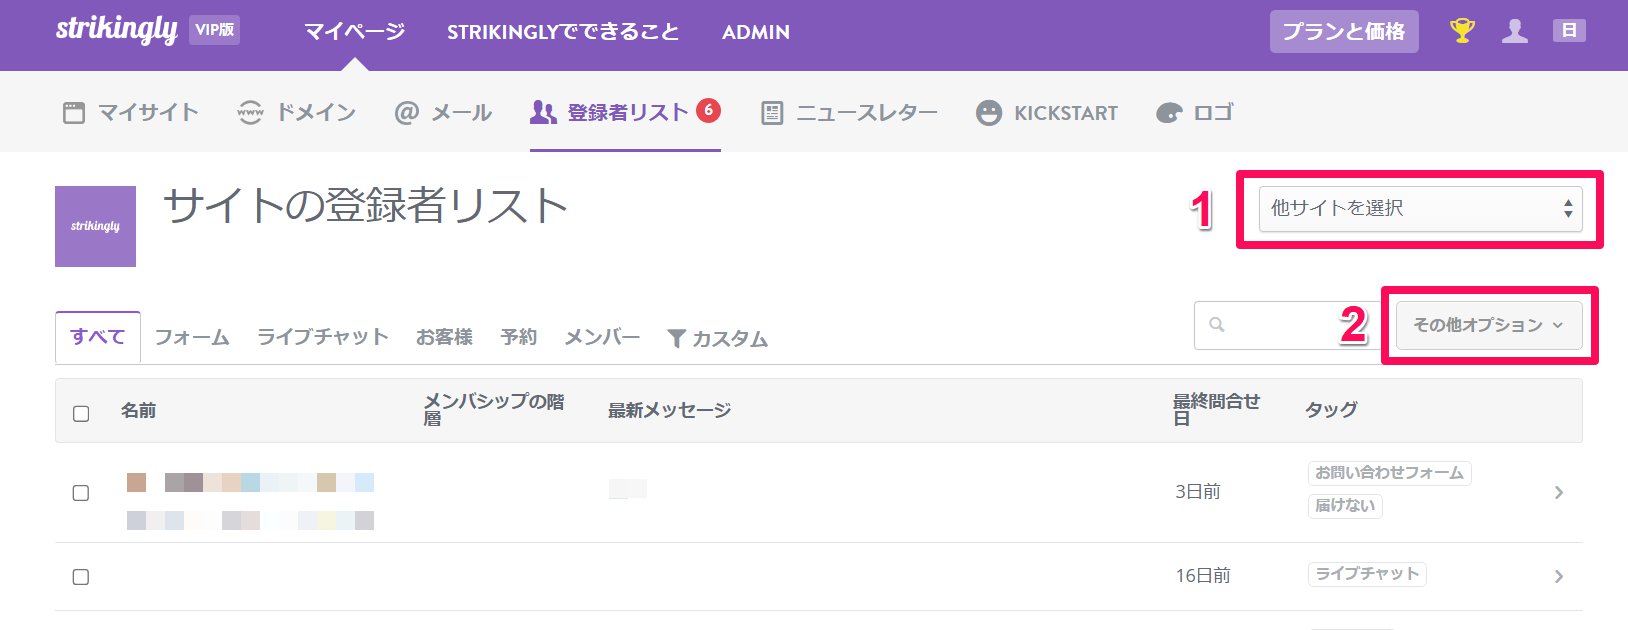Click the @ メール icon
The height and width of the screenshot is (630, 1628).
[x=406, y=113]
